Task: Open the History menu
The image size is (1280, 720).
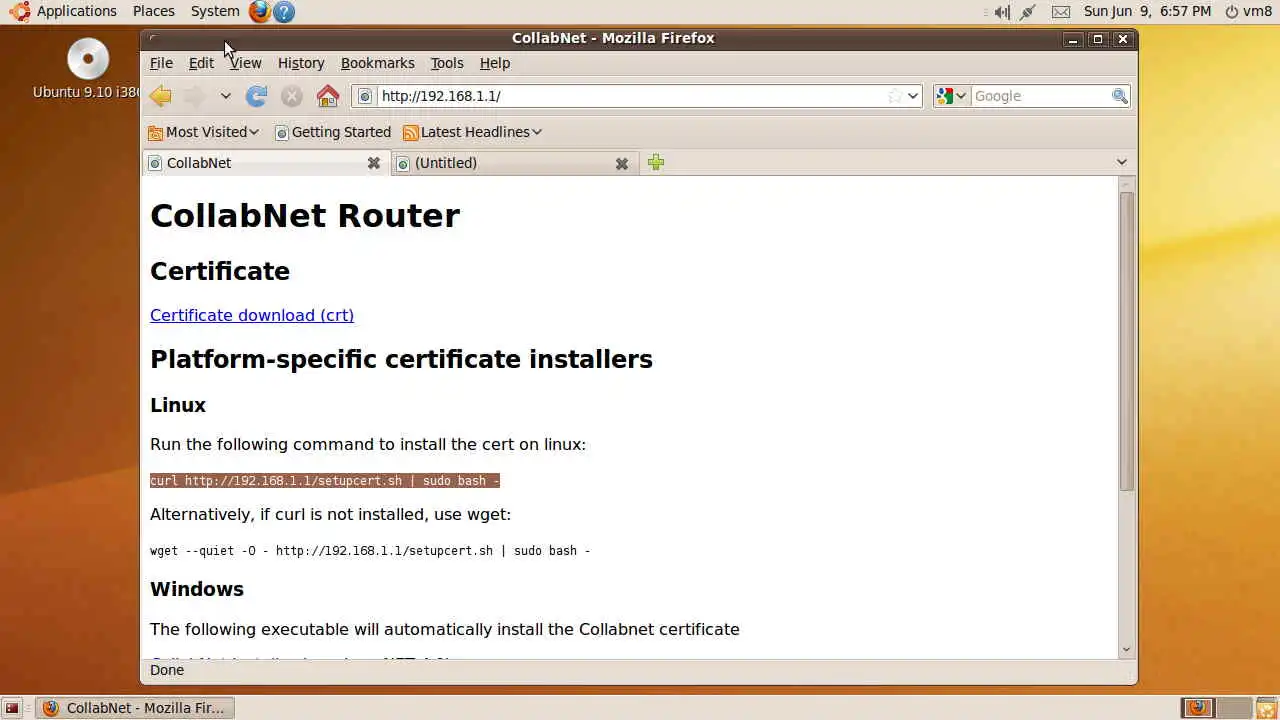Action: 301,63
